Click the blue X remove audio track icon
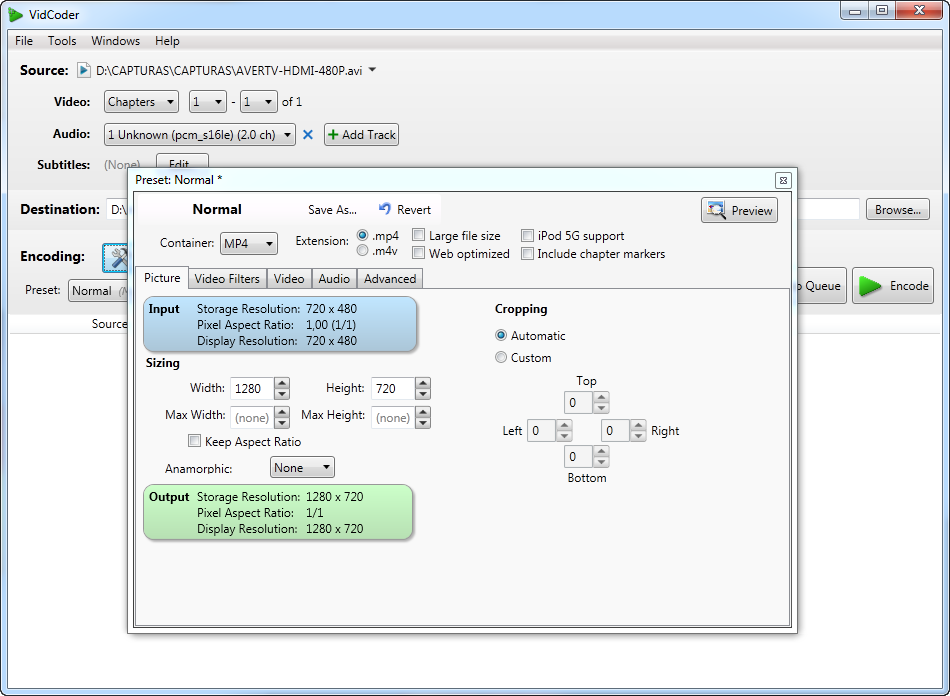The image size is (950, 696). 308,135
